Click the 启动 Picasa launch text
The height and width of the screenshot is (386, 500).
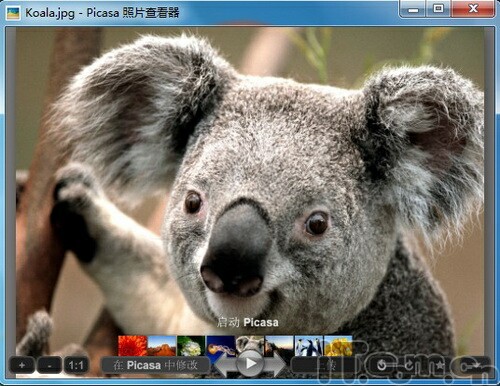pos(248,322)
